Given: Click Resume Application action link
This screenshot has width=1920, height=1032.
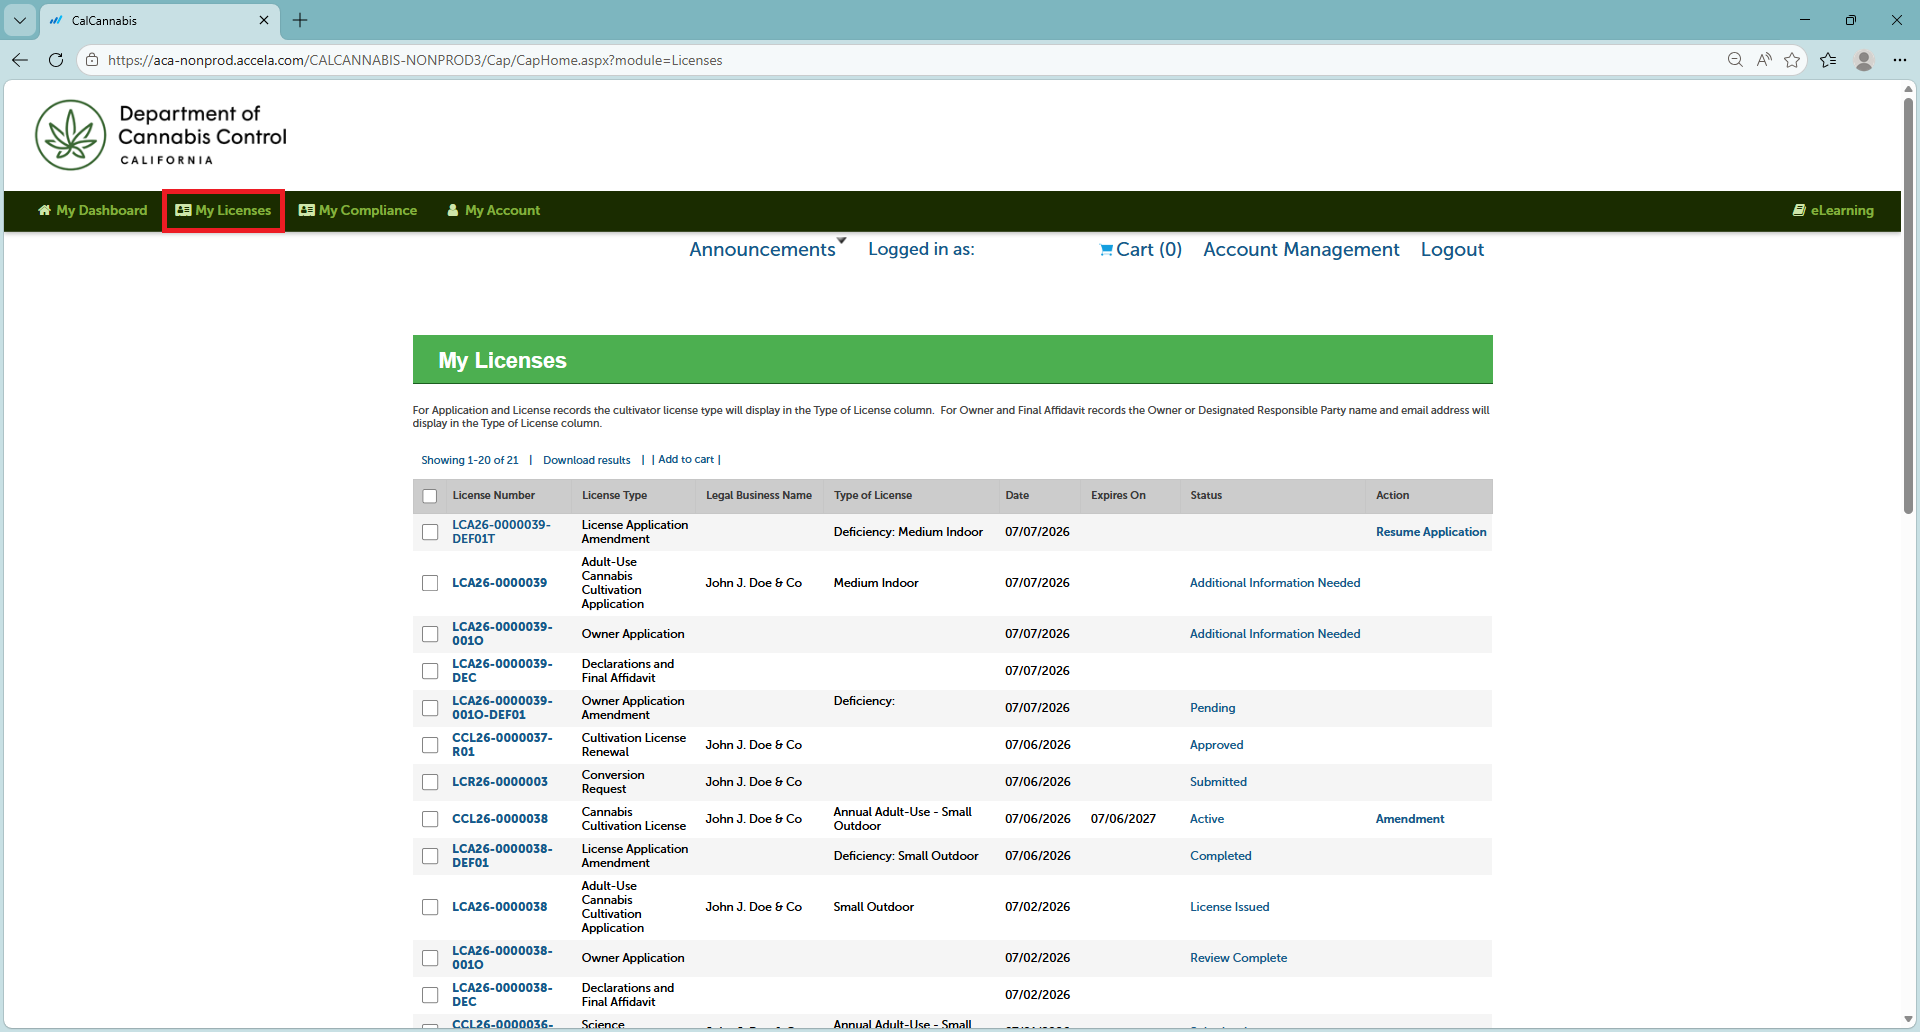Looking at the screenshot, I should pos(1431,532).
